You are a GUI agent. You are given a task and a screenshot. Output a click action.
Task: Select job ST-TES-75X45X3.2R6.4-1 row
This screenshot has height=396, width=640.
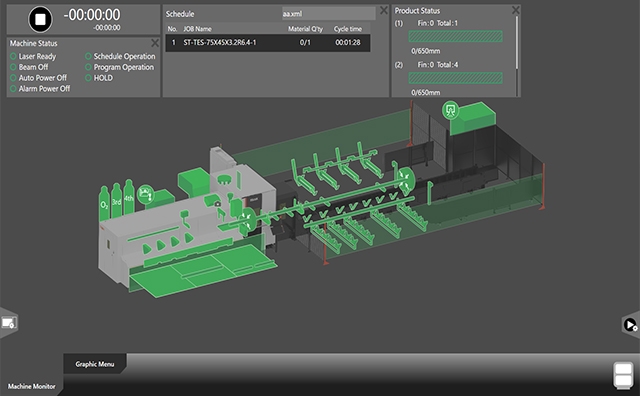[268, 42]
